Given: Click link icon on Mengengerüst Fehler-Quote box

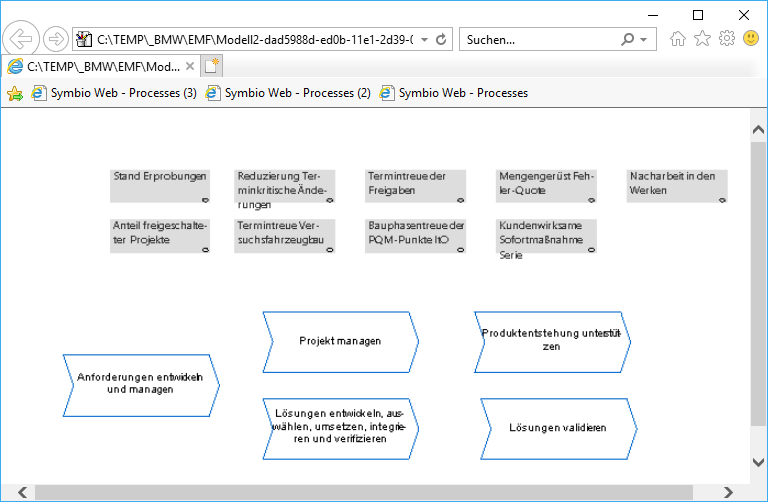Looking at the screenshot, I should [591, 200].
